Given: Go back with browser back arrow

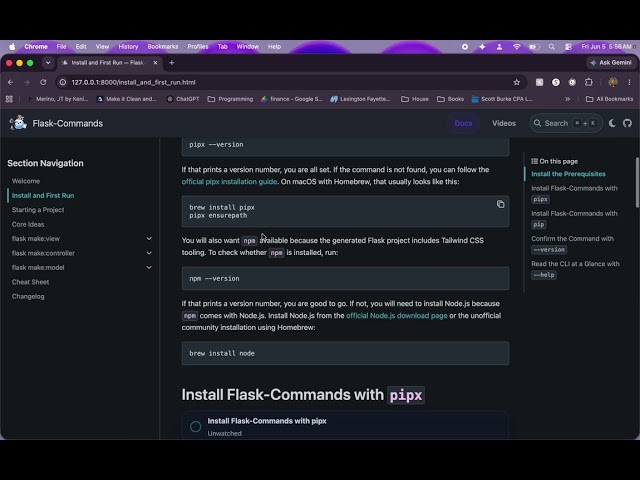Looking at the screenshot, I should [11, 82].
